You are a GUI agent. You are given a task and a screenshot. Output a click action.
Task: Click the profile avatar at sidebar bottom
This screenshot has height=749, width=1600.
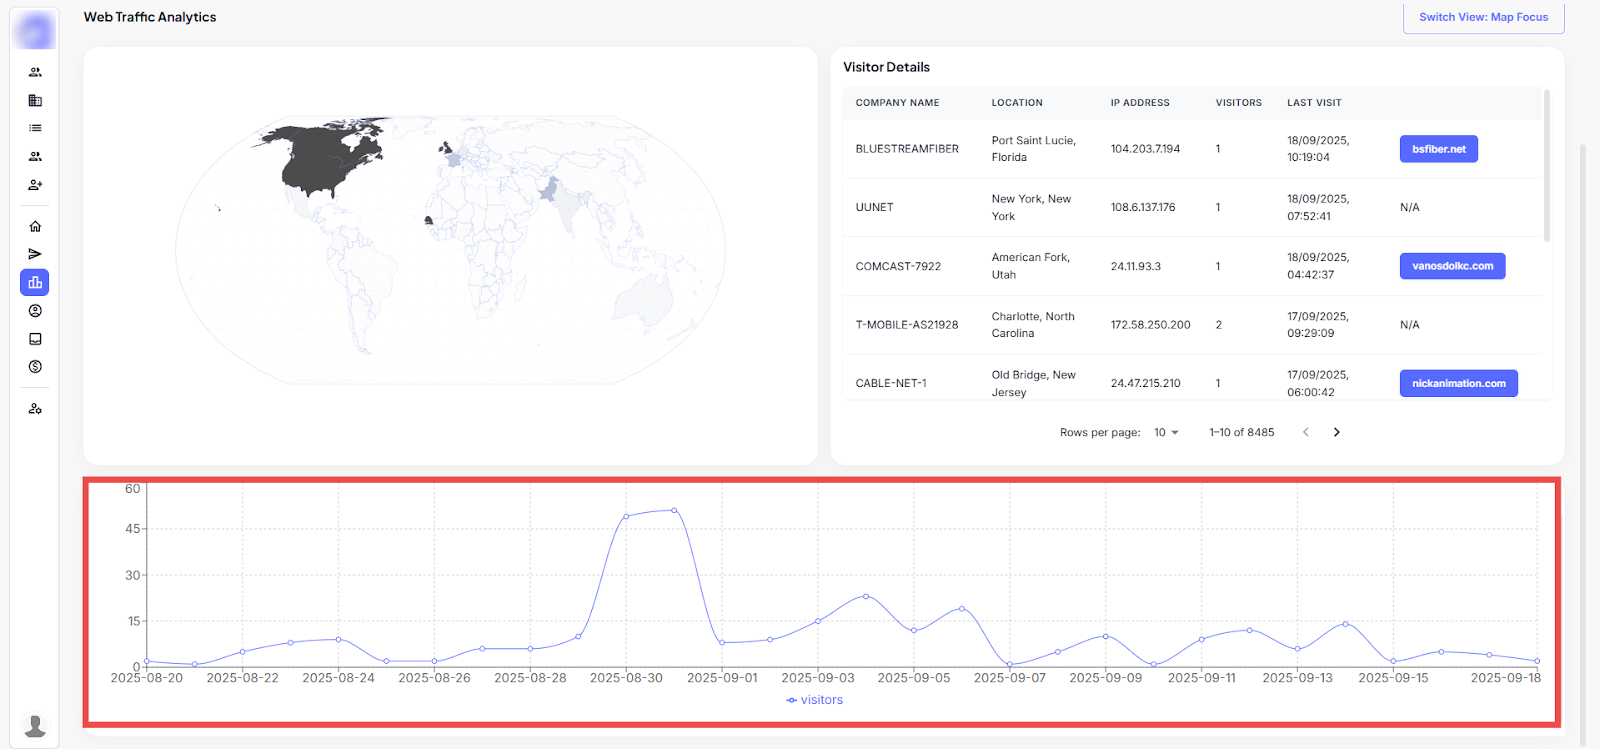coord(35,725)
